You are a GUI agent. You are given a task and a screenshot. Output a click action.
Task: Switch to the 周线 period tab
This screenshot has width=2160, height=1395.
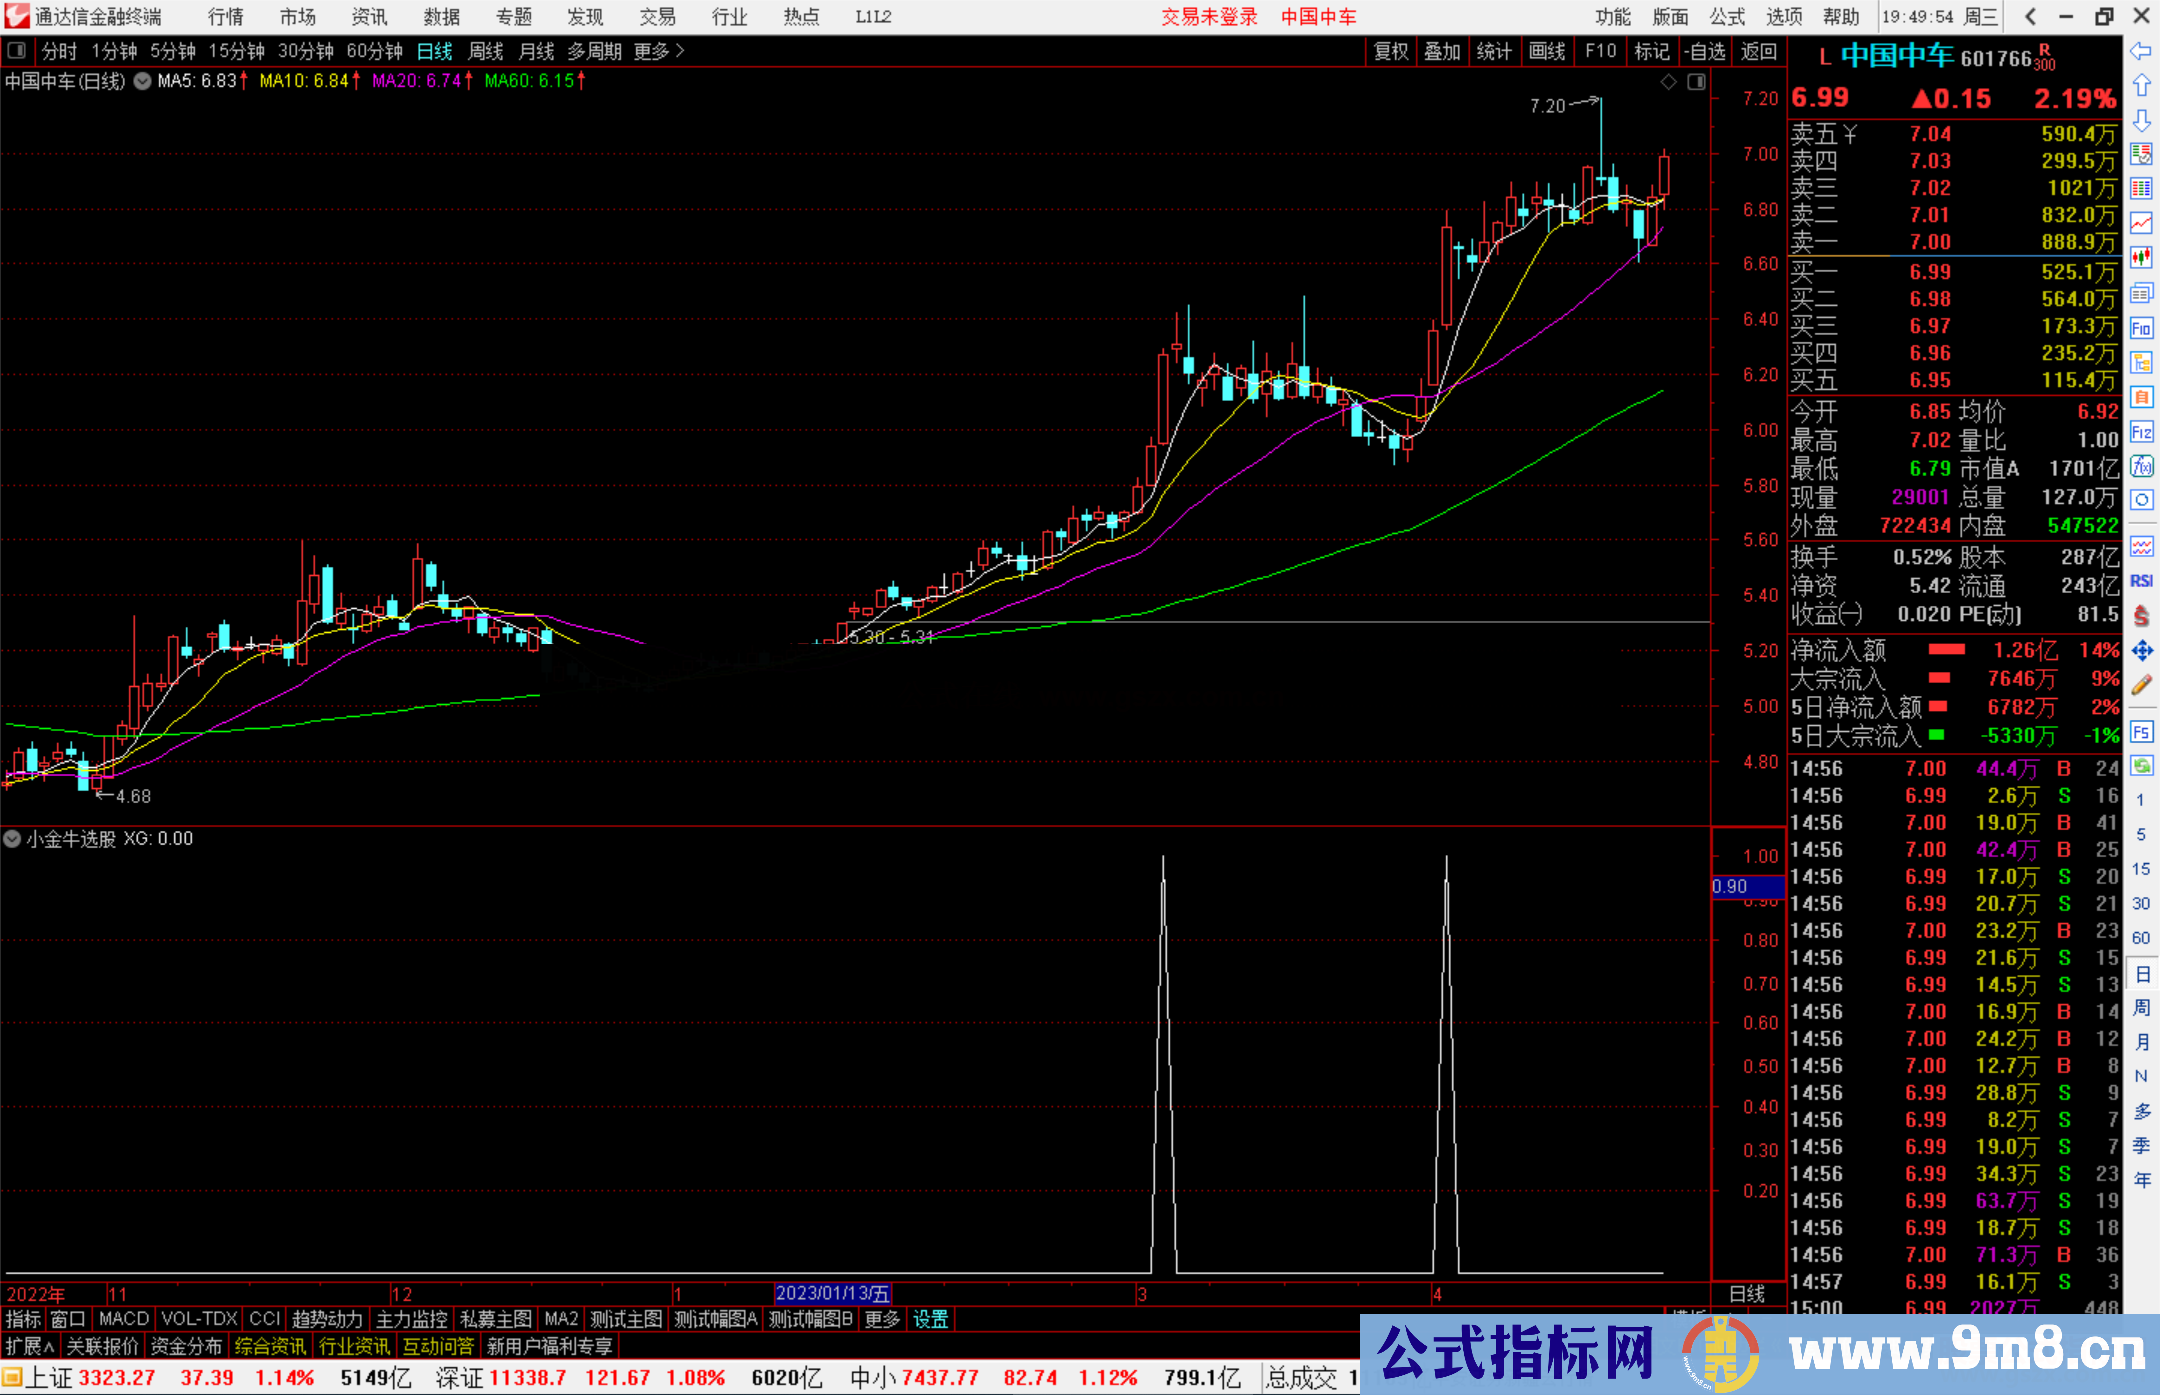pyautogui.click(x=486, y=51)
